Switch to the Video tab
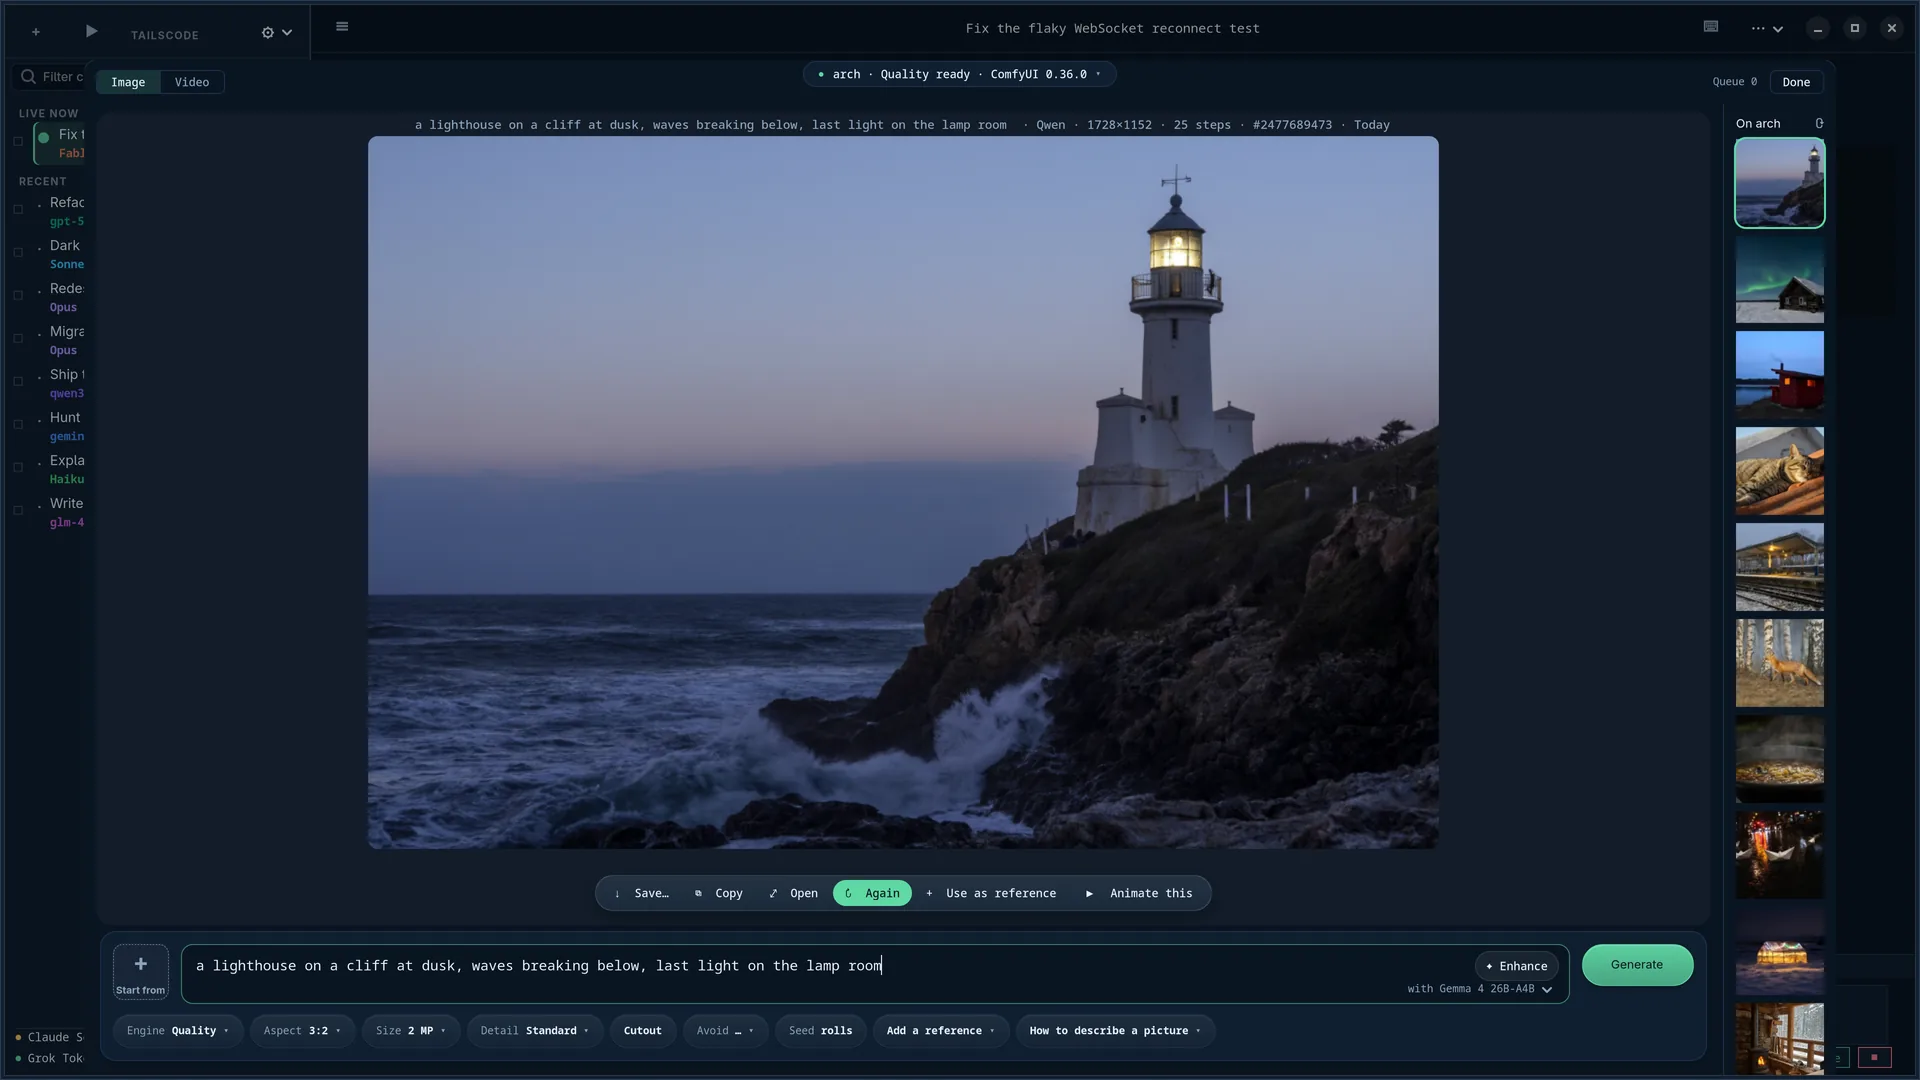The width and height of the screenshot is (1920, 1080). click(192, 82)
